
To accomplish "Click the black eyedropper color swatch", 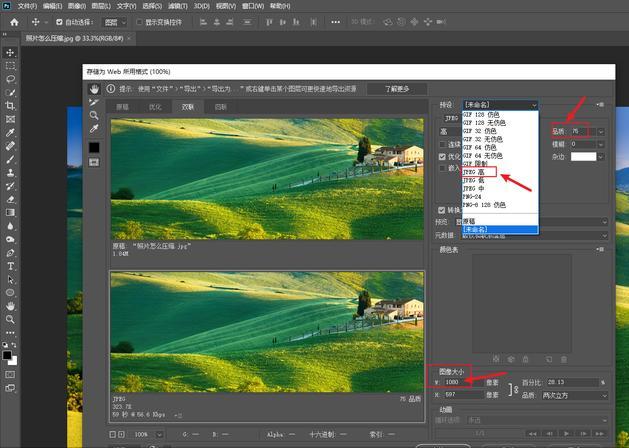I will pos(94,147).
